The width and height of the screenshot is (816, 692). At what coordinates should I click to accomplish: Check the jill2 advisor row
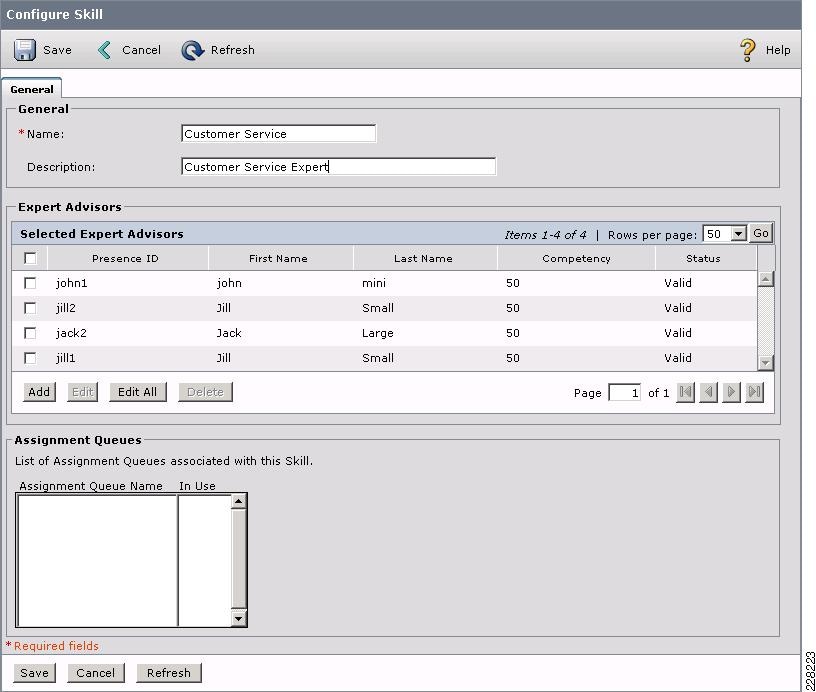pos(30,308)
